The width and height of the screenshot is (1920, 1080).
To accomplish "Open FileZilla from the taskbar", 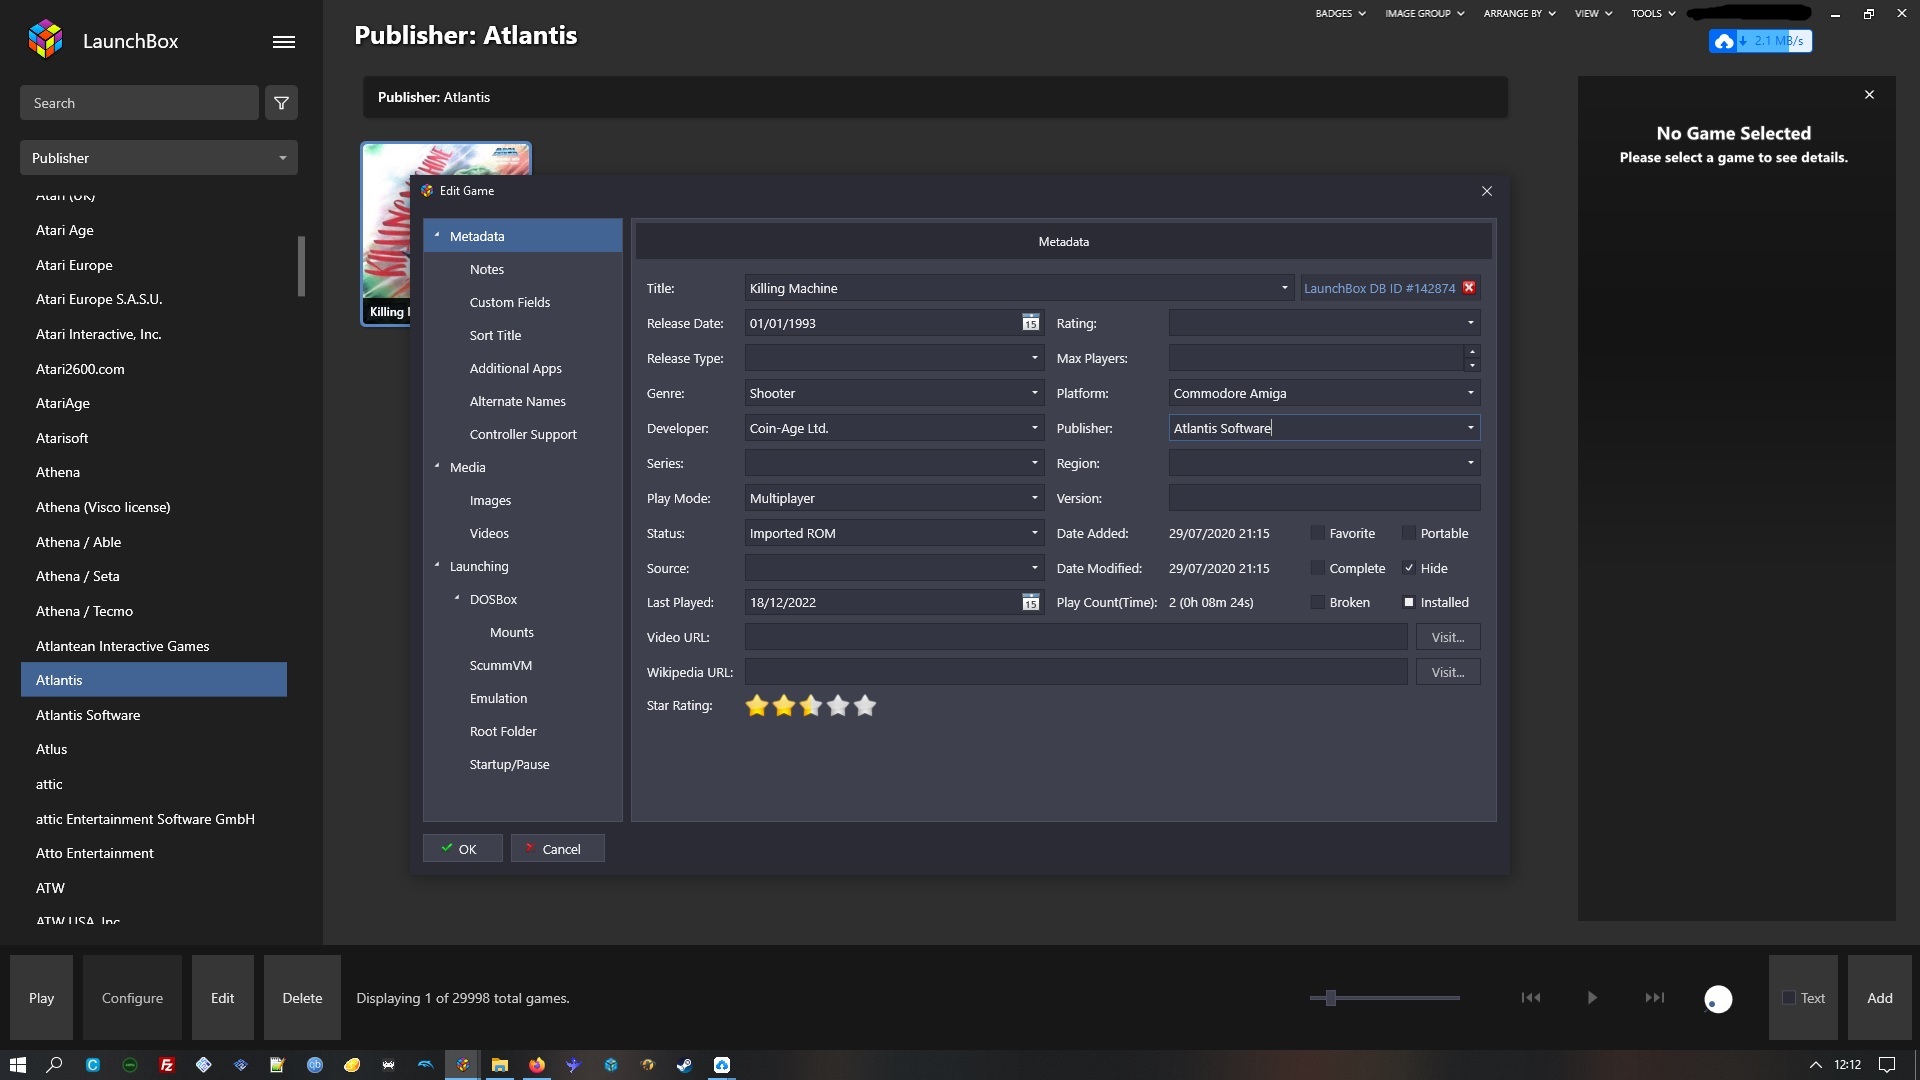I will 167,1065.
